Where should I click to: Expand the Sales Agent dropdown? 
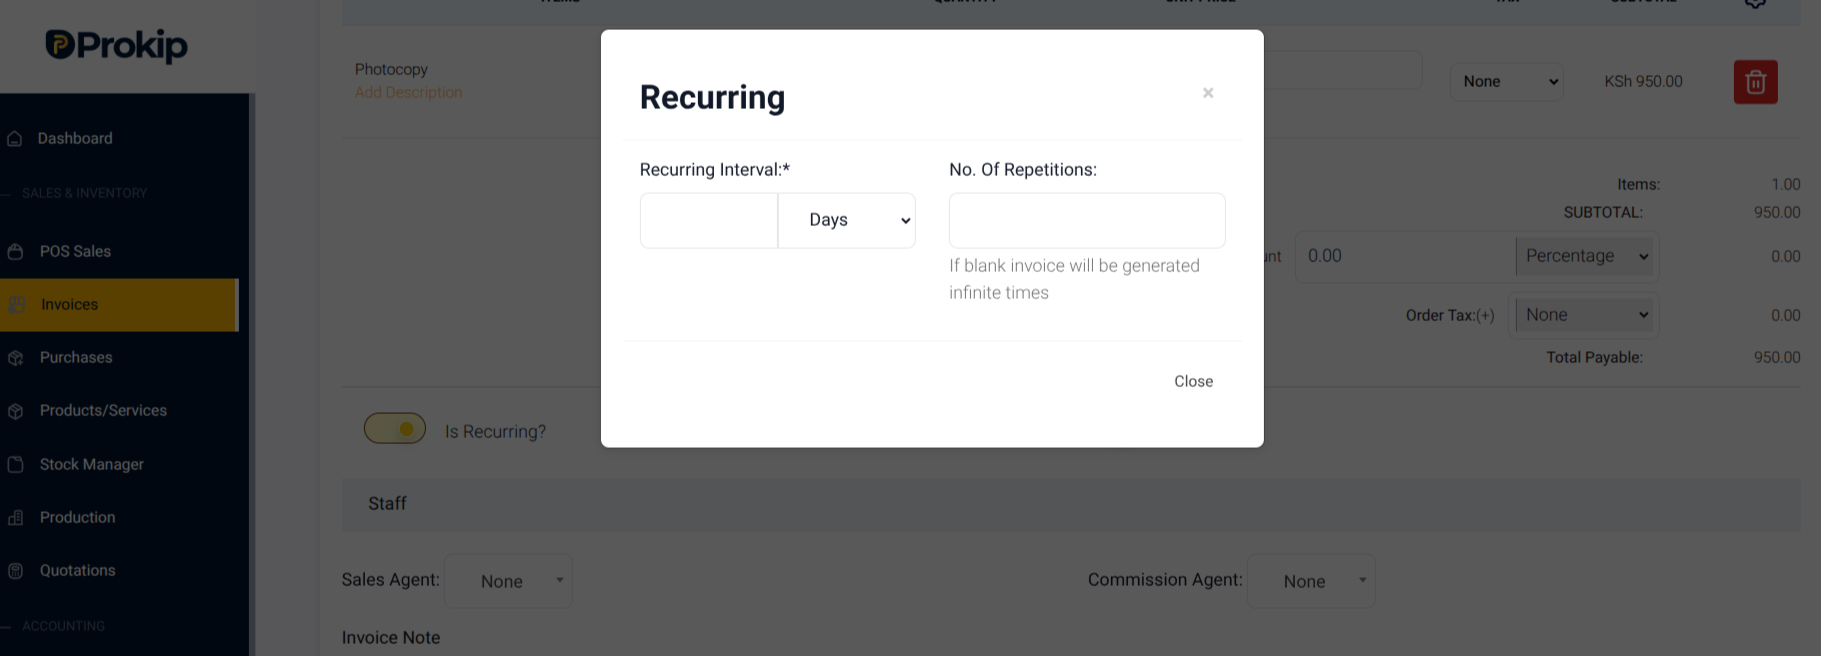point(509,581)
